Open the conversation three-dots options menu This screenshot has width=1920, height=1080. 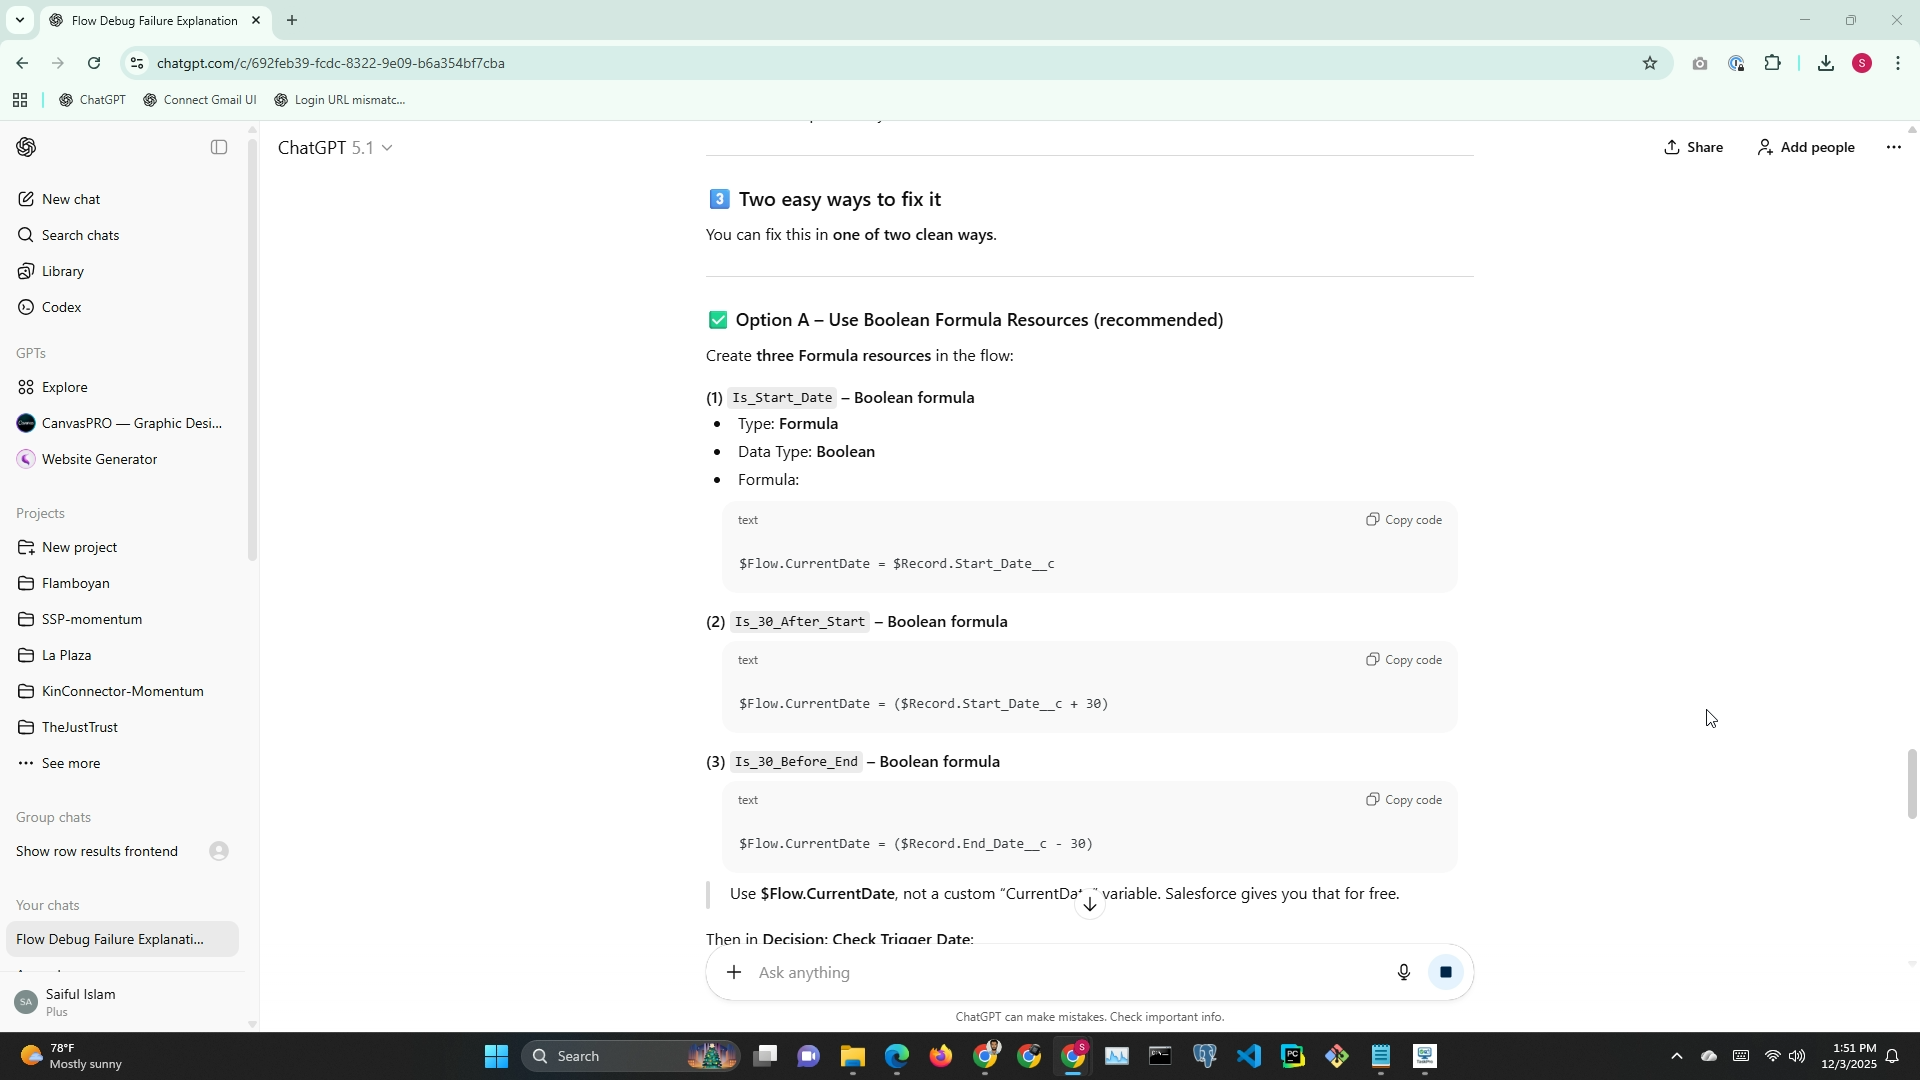point(1893,147)
